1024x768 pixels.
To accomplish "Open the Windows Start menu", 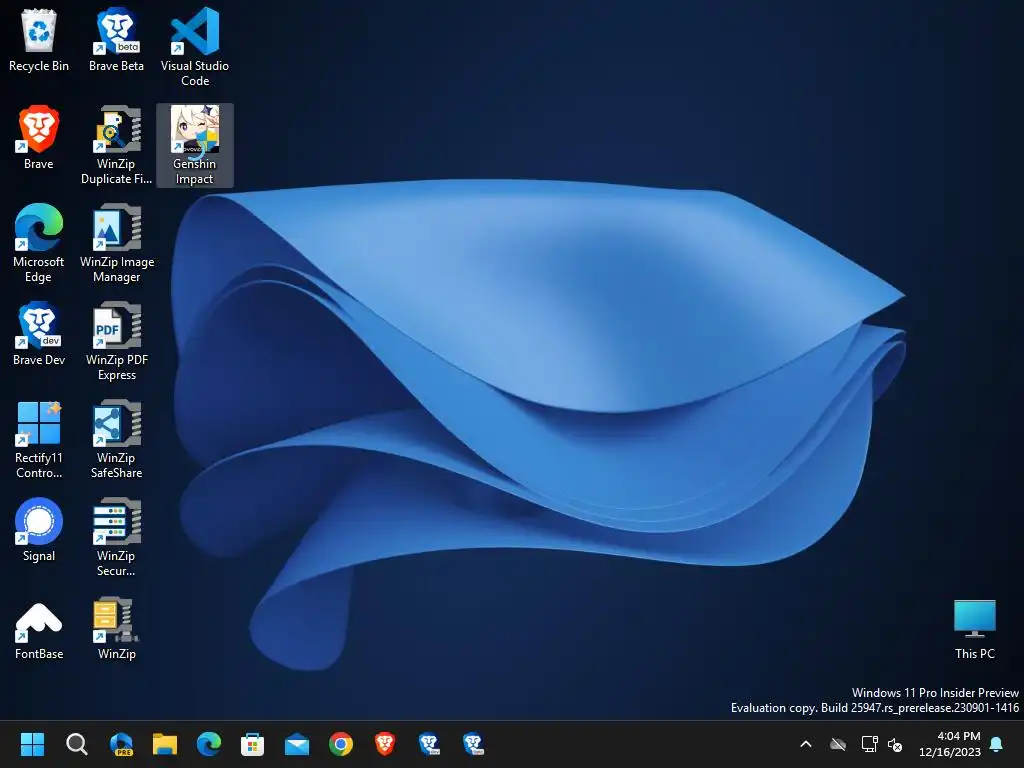I will (32, 744).
